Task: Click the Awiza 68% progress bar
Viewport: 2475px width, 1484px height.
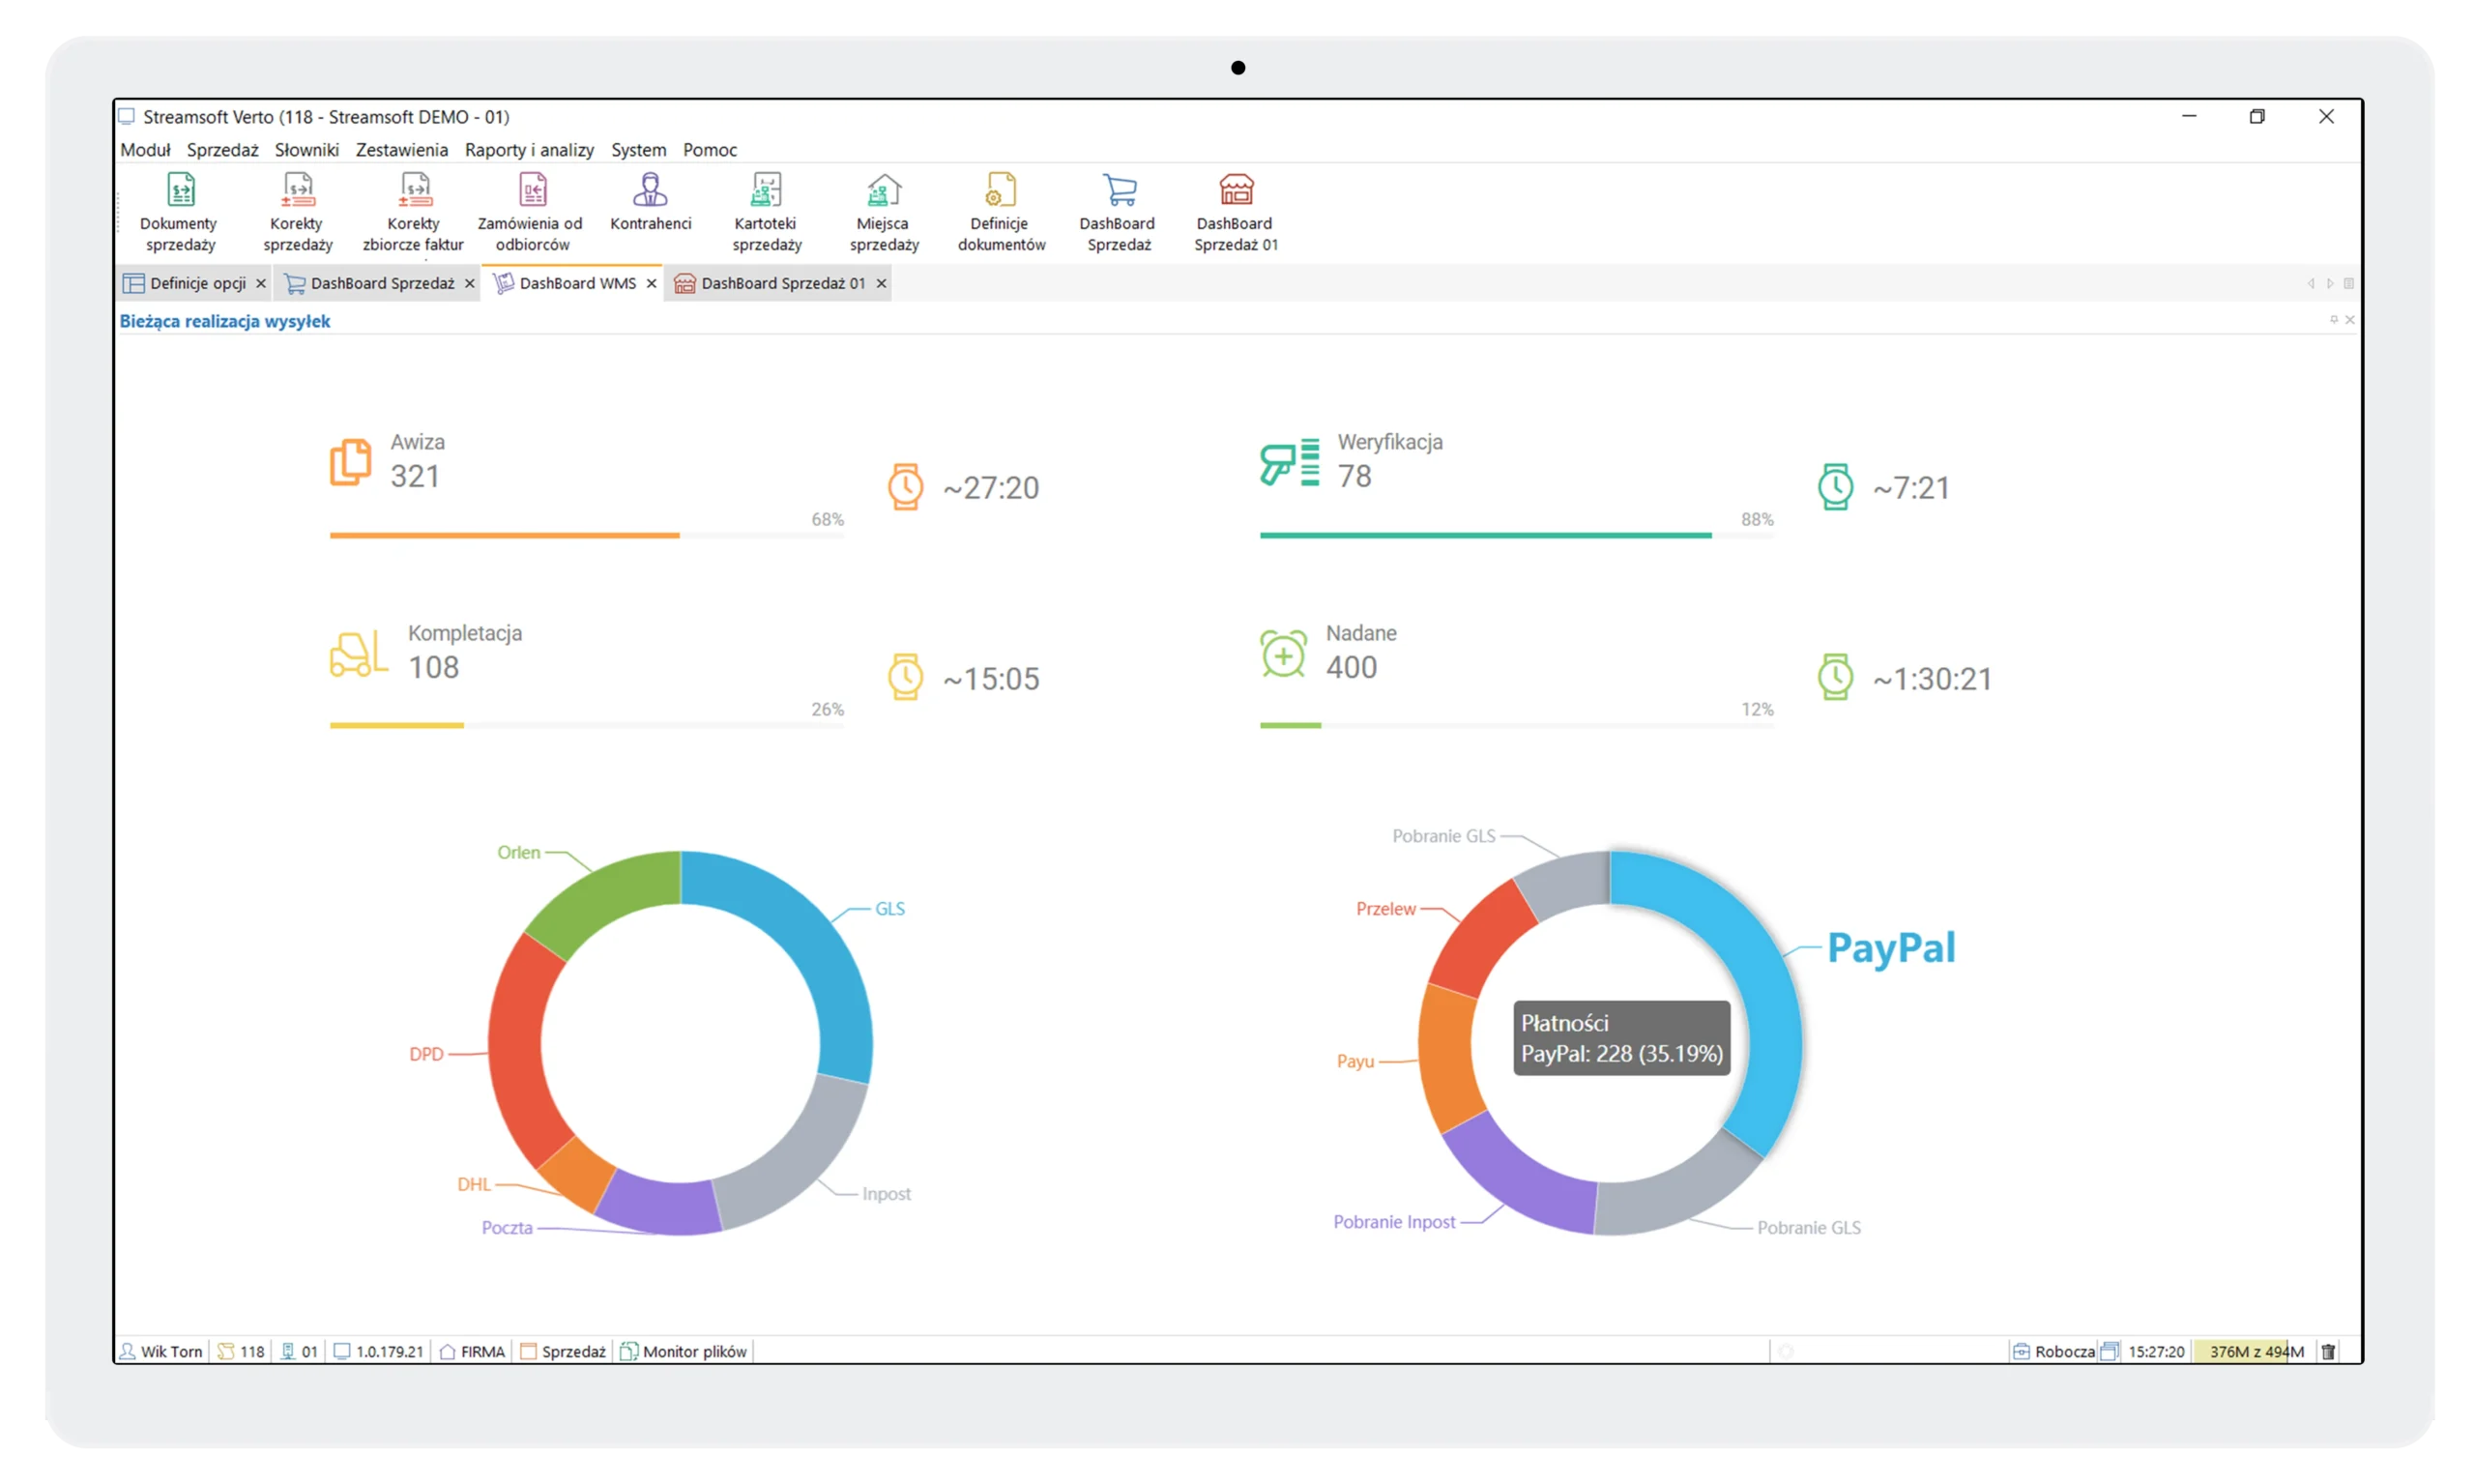Action: 587,535
